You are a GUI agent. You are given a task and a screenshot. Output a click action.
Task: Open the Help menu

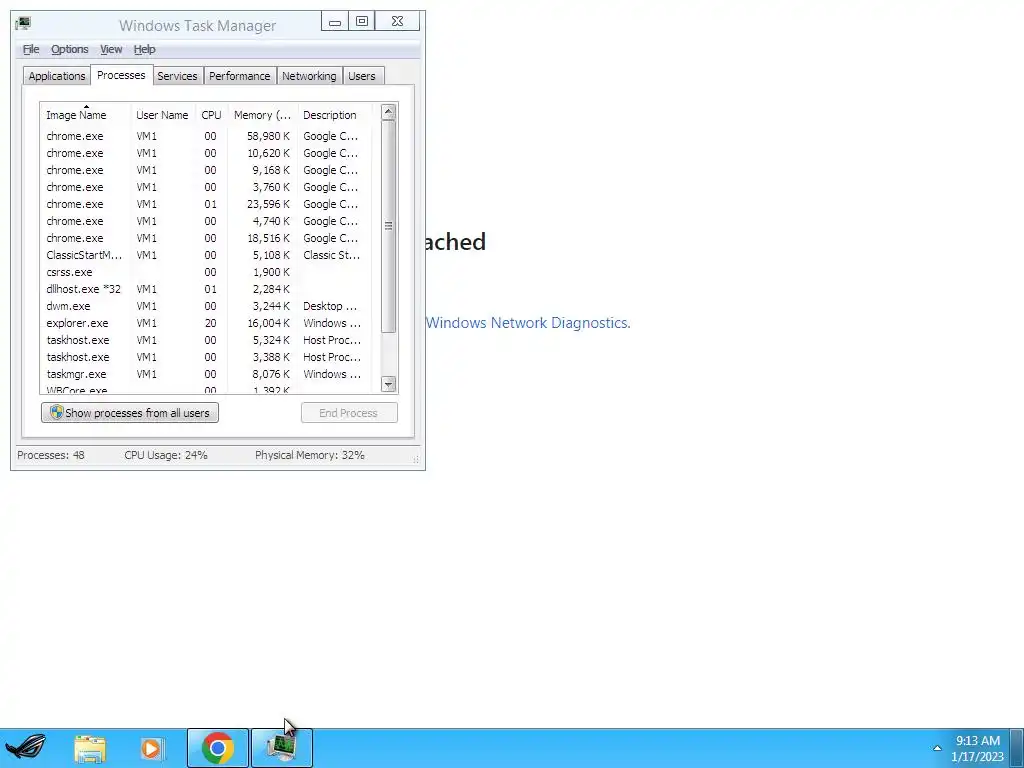coord(144,50)
